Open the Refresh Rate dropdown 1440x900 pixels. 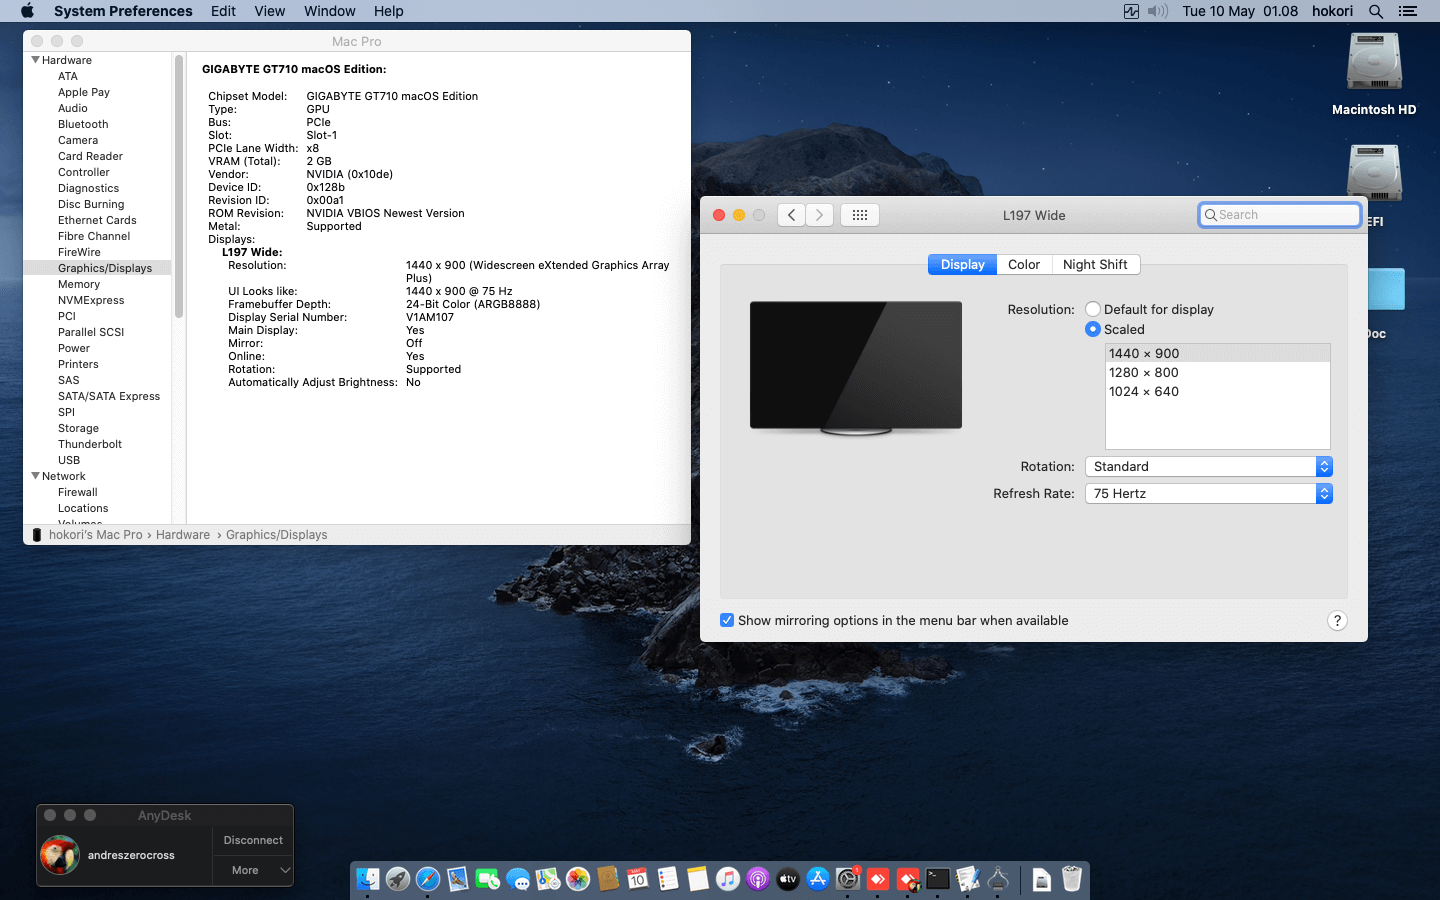(1208, 494)
